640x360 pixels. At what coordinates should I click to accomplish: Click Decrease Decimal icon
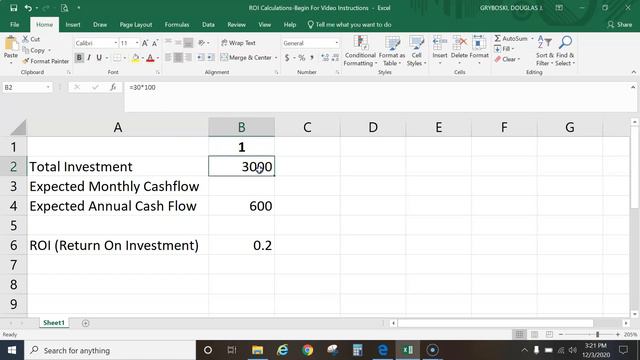coord(335,58)
